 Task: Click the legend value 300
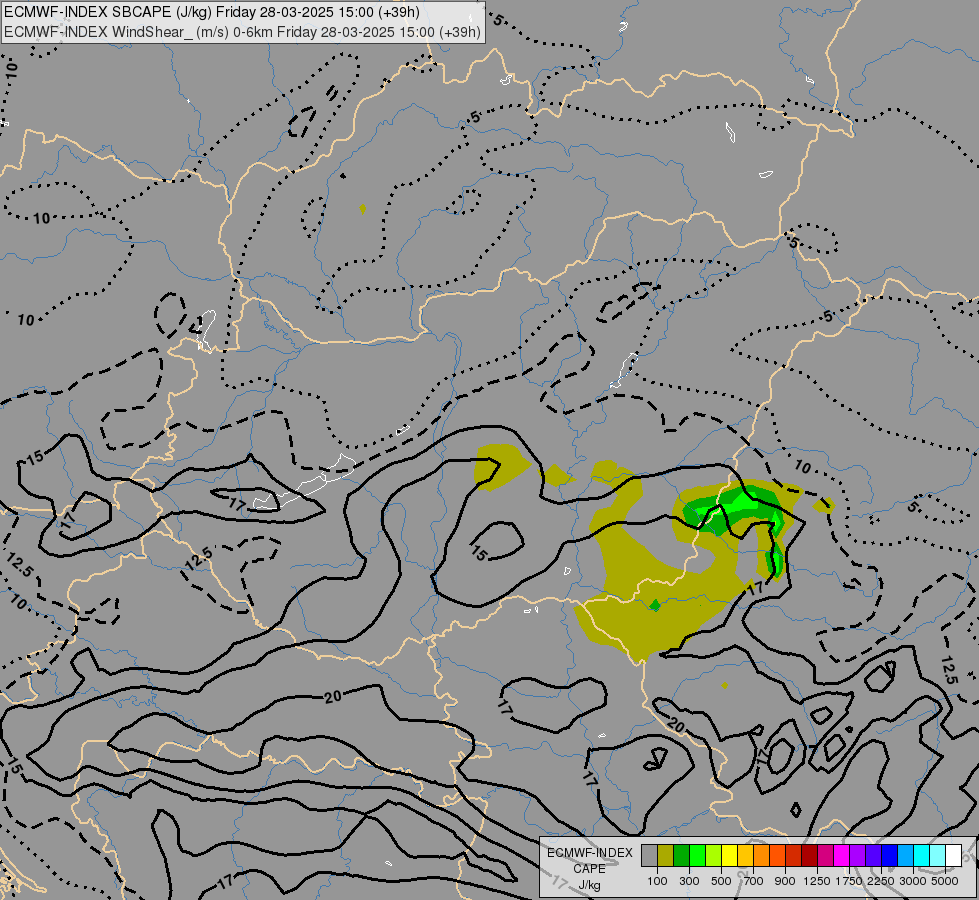(689, 881)
